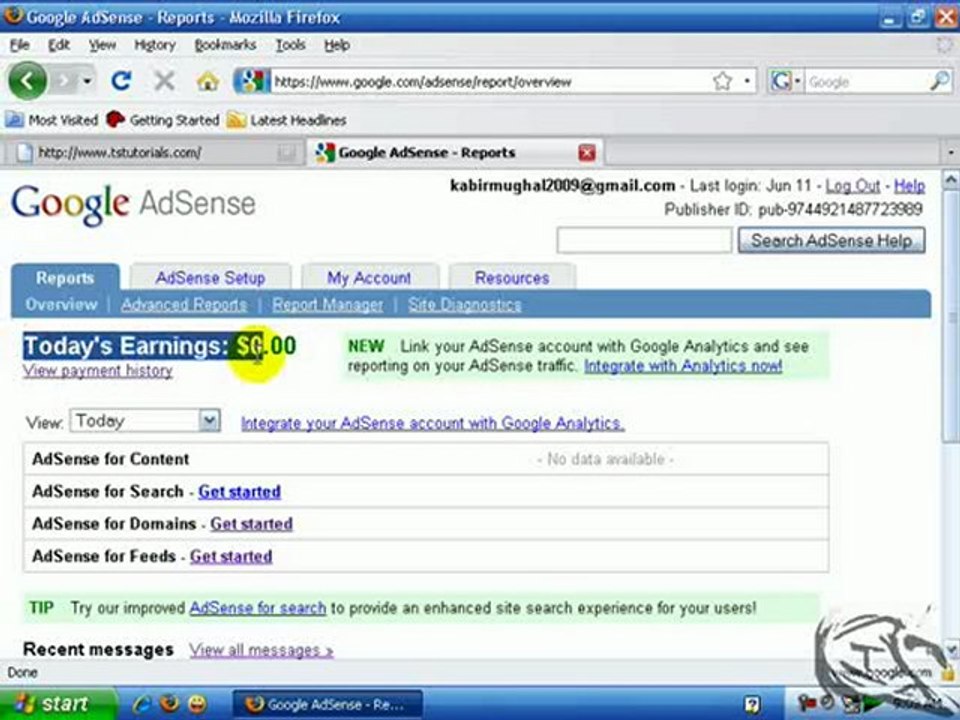Open Advanced Reports sub-tab
Image resolution: width=960 pixels, height=720 pixels.
click(x=184, y=304)
